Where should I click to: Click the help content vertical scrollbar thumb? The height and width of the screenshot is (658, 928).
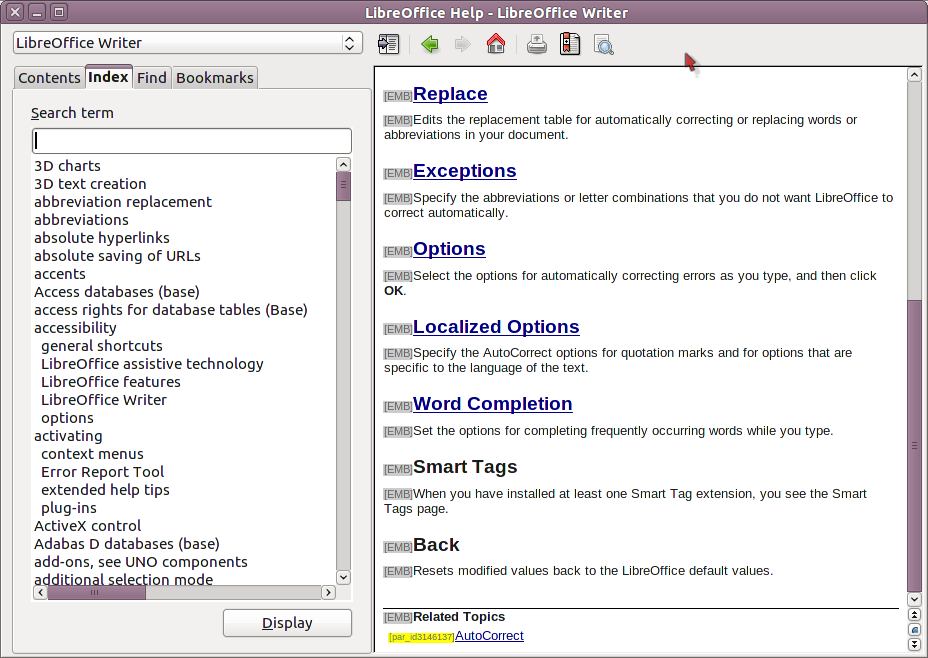point(914,446)
